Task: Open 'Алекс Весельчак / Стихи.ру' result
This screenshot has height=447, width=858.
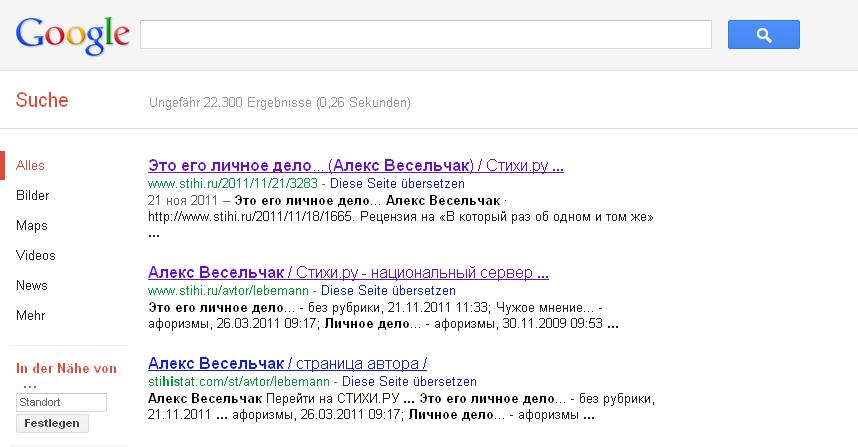Action: (x=348, y=272)
